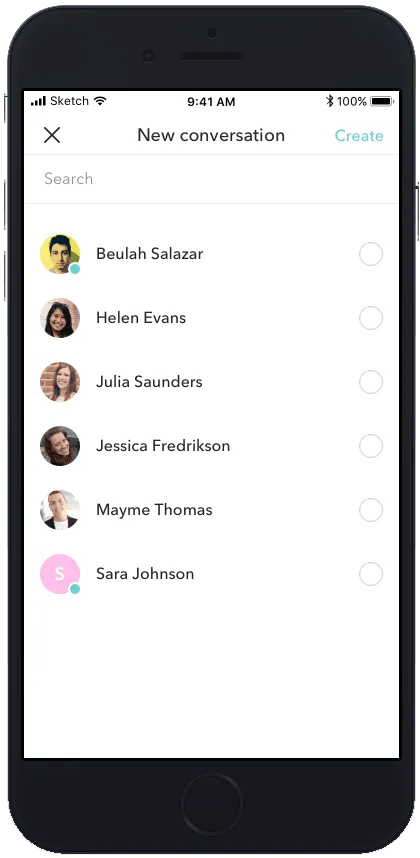Tap Mayme Thomas's profile photo
420x858 pixels.
tap(60, 510)
